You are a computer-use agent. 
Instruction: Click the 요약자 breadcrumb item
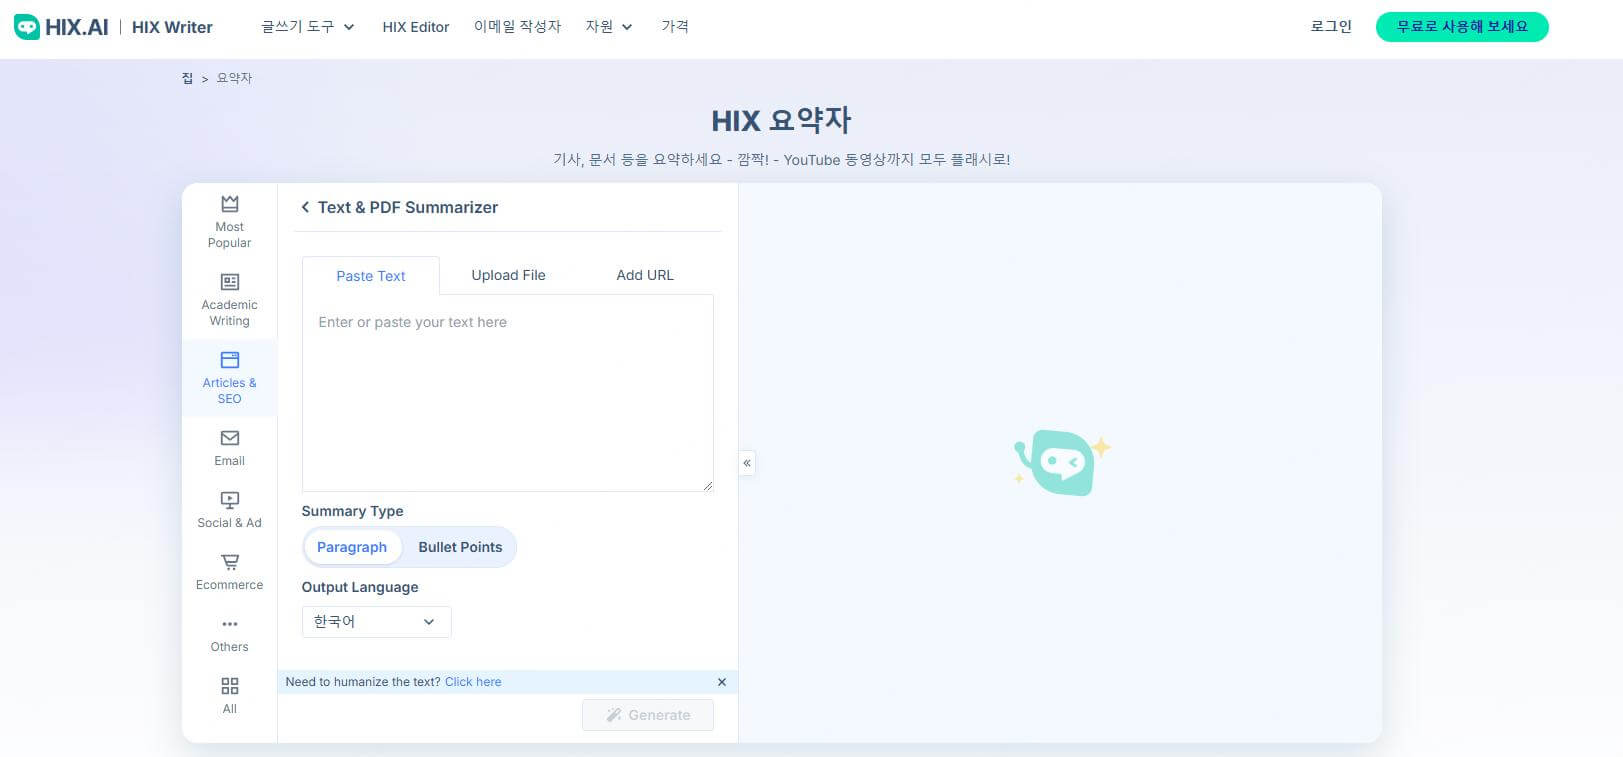pos(234,78)
